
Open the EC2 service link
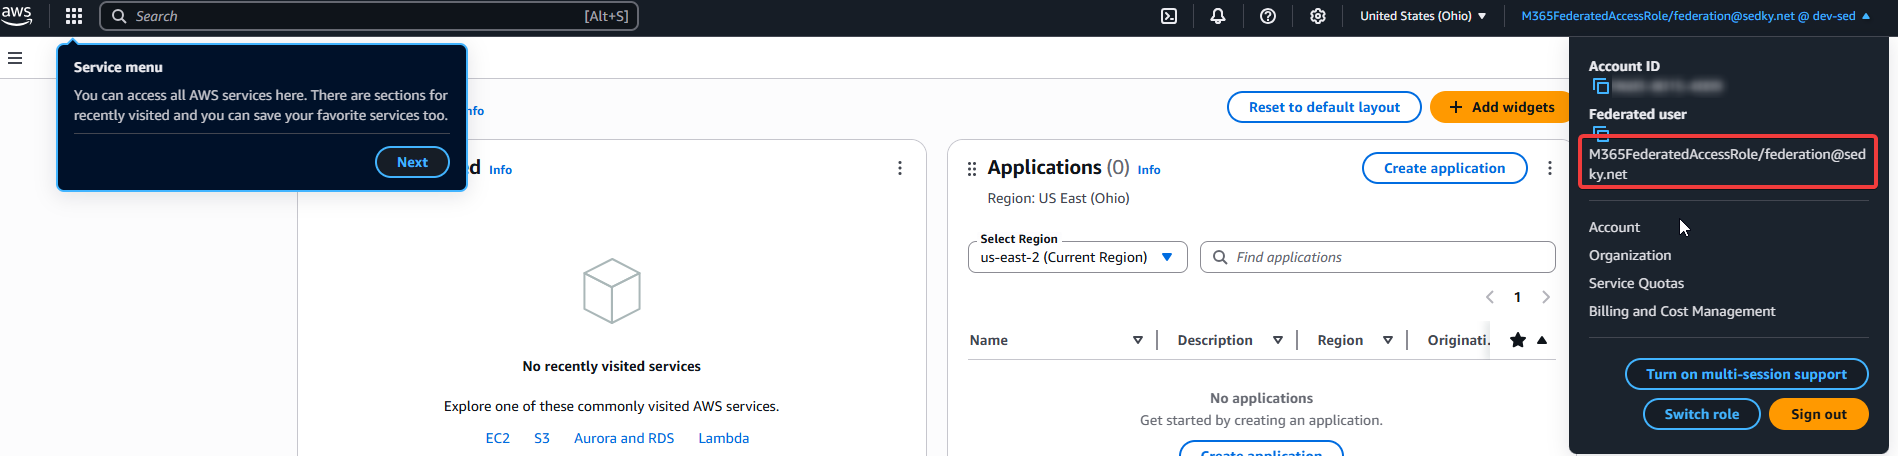tap(498, 438)
